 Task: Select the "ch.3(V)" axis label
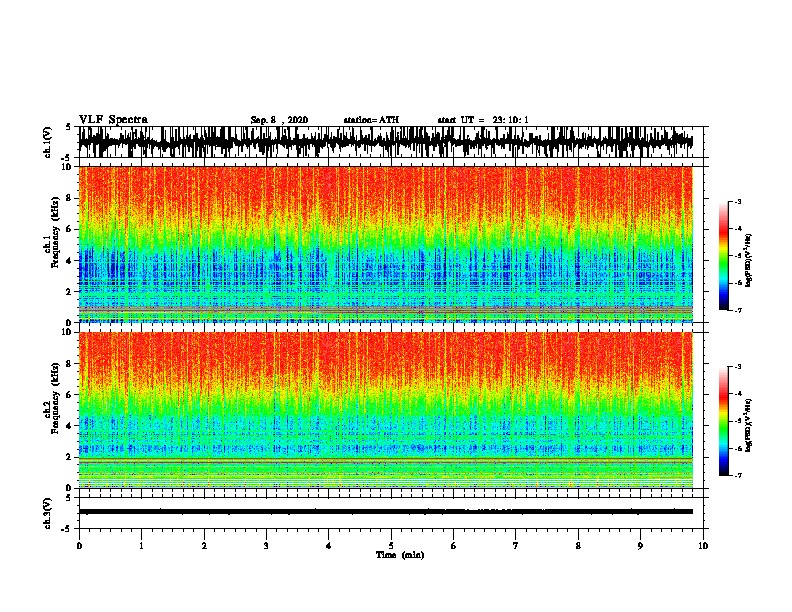[x=47, y=513]
